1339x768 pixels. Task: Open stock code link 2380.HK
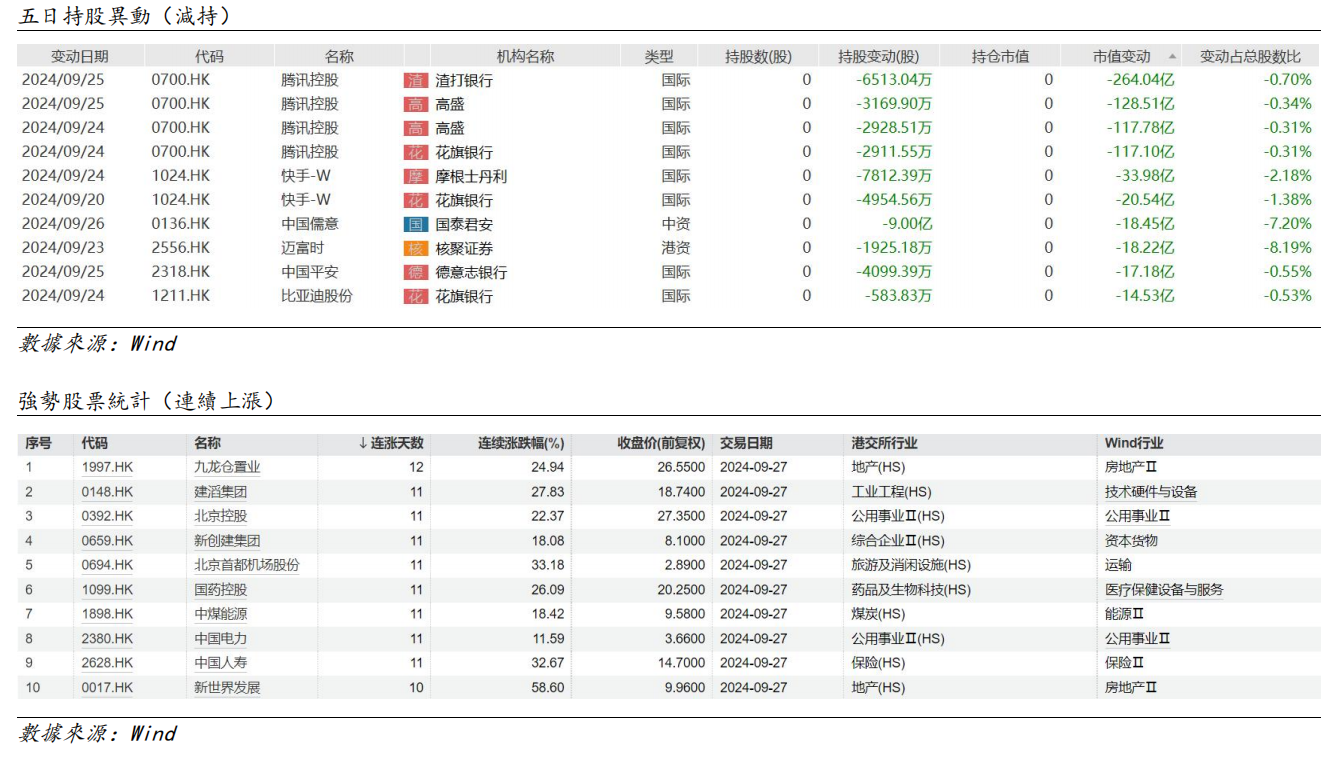(x=107, y=639)
